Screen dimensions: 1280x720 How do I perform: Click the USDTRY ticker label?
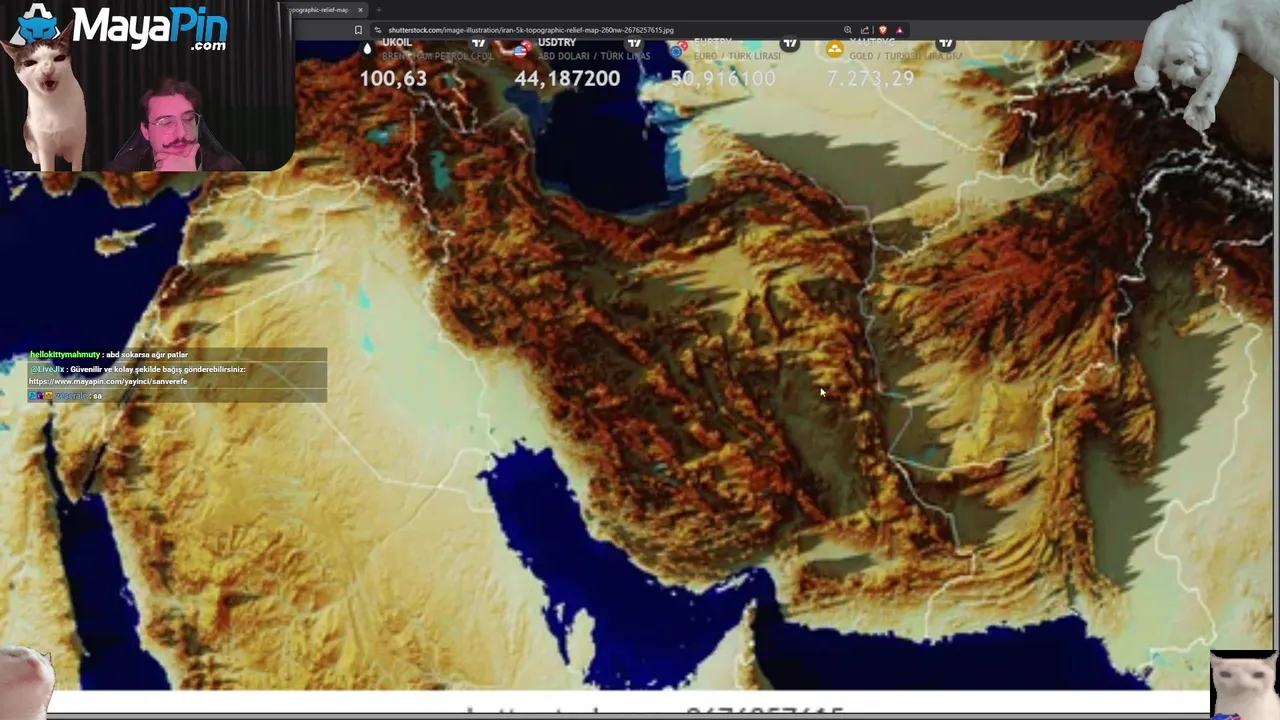pyautogui.click(x=557, y=43)
